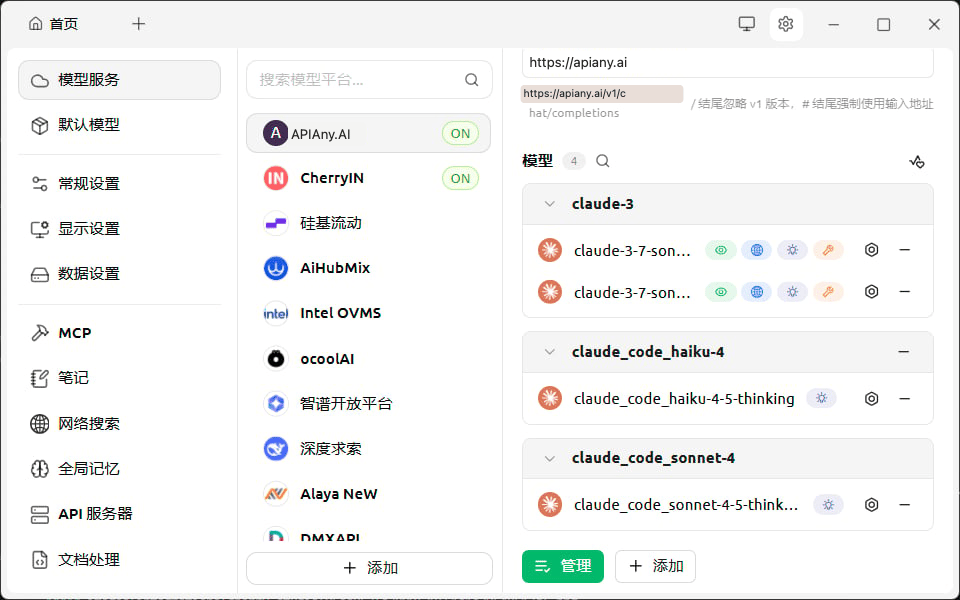Open 文档处理 settings
This screenshot has width=960, height=600.
(x=119, y=560)
